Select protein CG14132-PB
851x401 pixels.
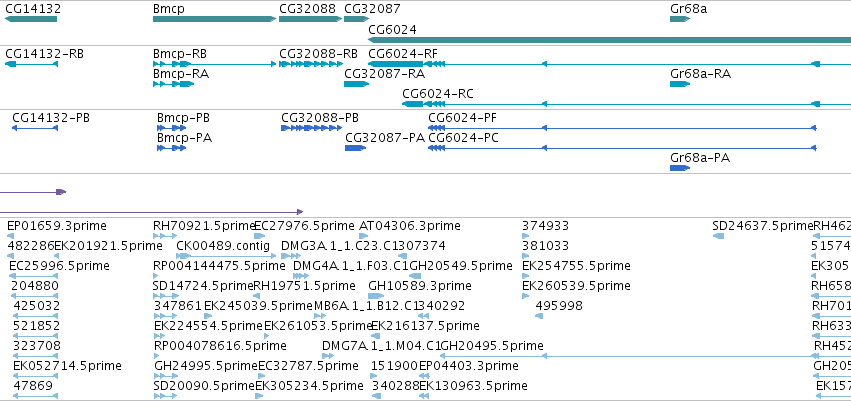[x=35, y=128]
